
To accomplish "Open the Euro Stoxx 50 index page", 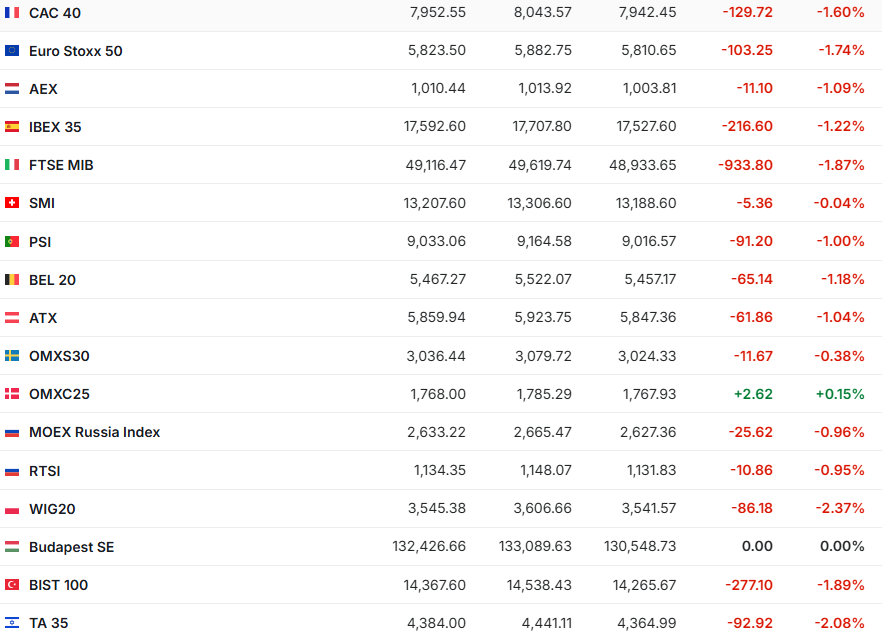I will point(75,51).
